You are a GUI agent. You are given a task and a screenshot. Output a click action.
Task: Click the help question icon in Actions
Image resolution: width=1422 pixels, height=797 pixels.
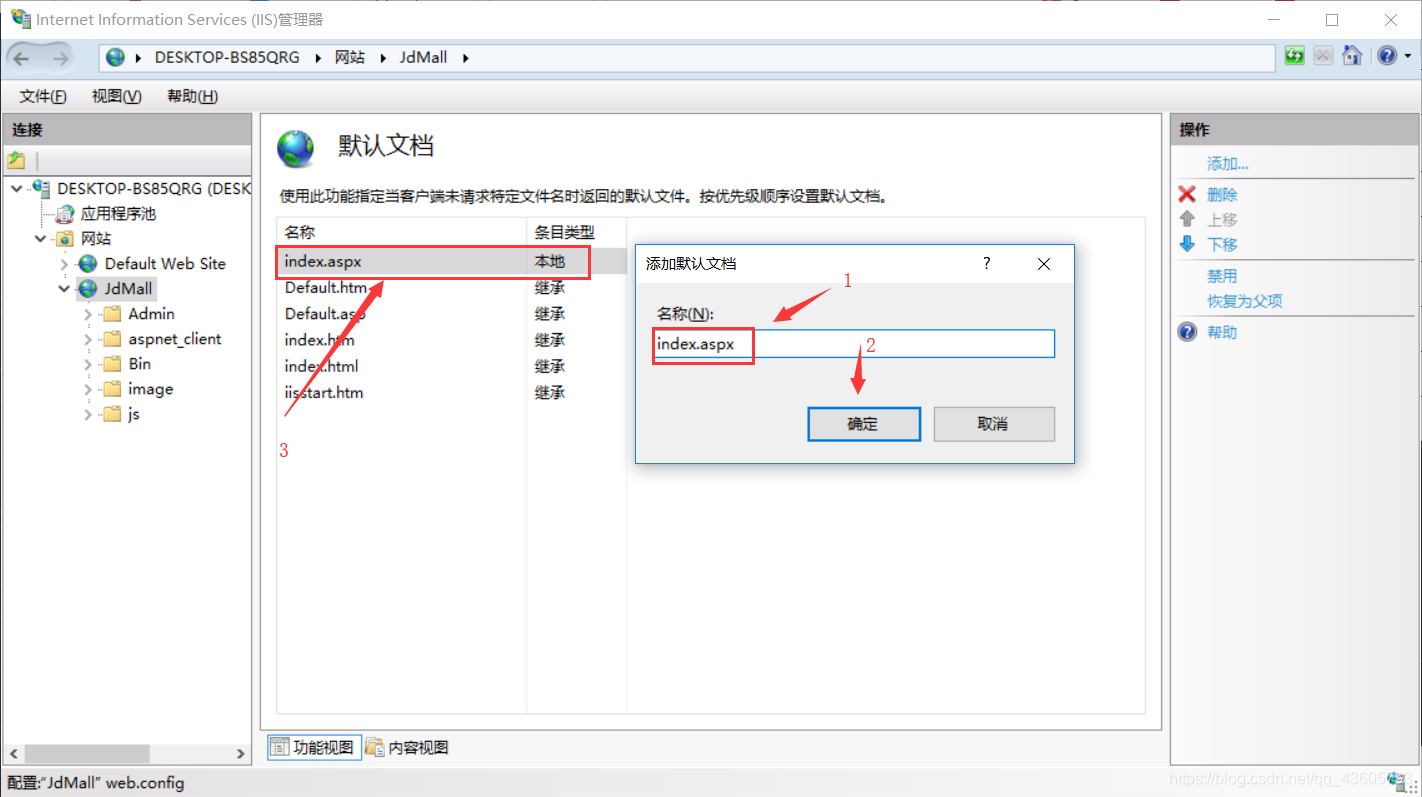click(x=1187, y=332)
